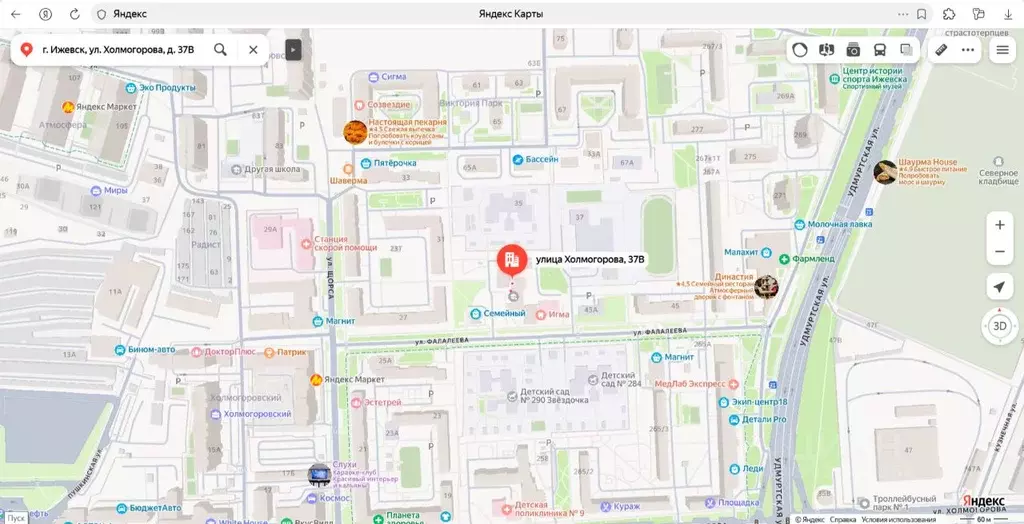1024x524 pixels.
Task: Expand the collapsed side panel arrow
Action: coord(293,49)
